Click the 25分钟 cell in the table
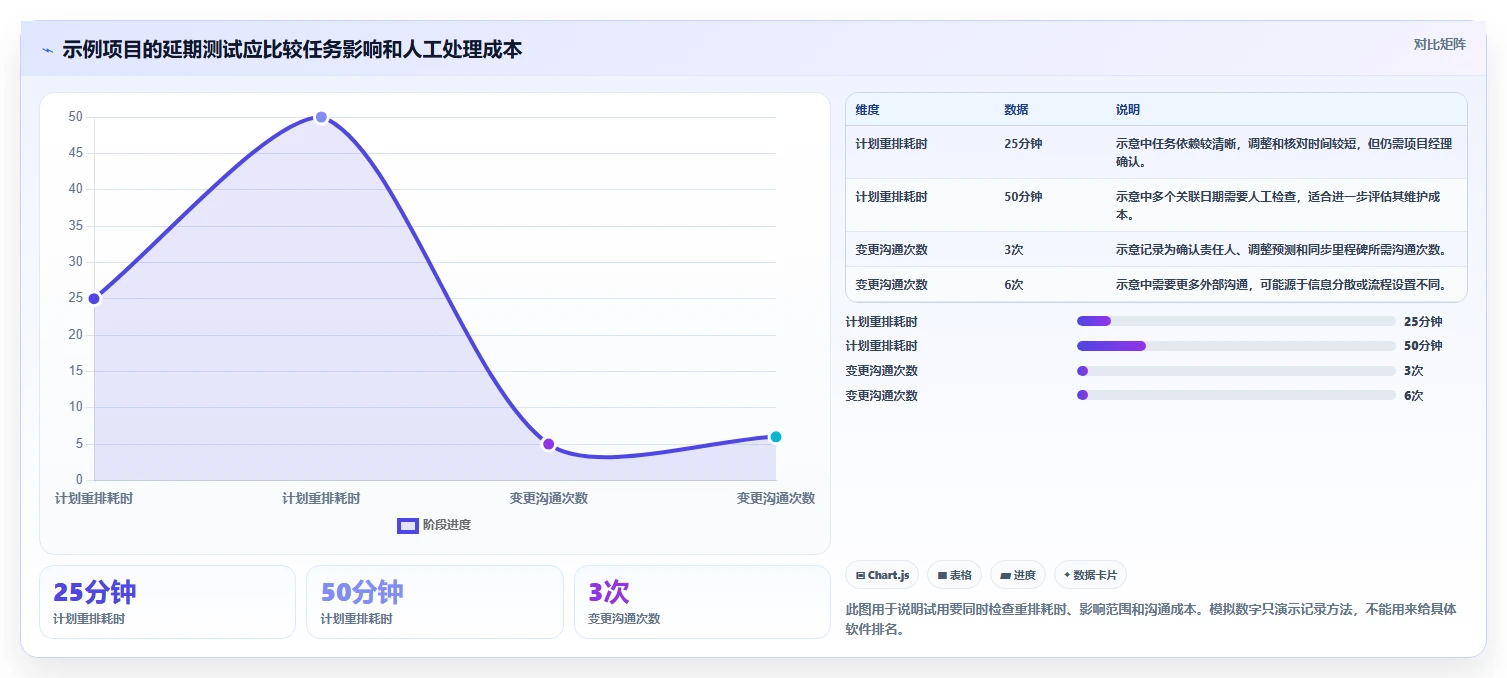 1023,144
